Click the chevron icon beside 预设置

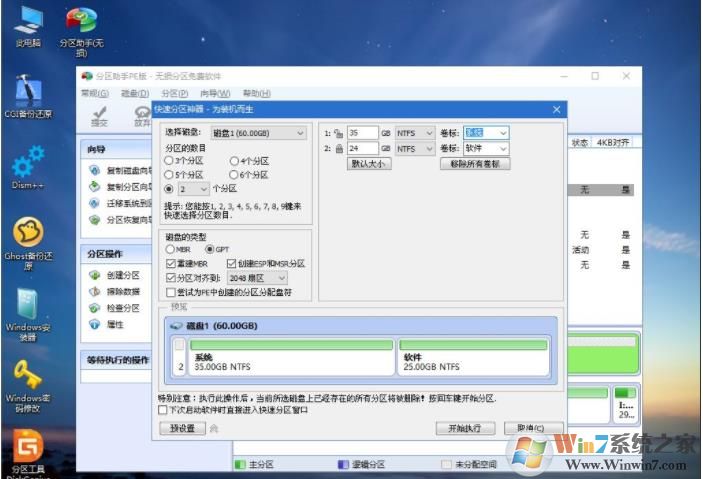click(214, 429)
